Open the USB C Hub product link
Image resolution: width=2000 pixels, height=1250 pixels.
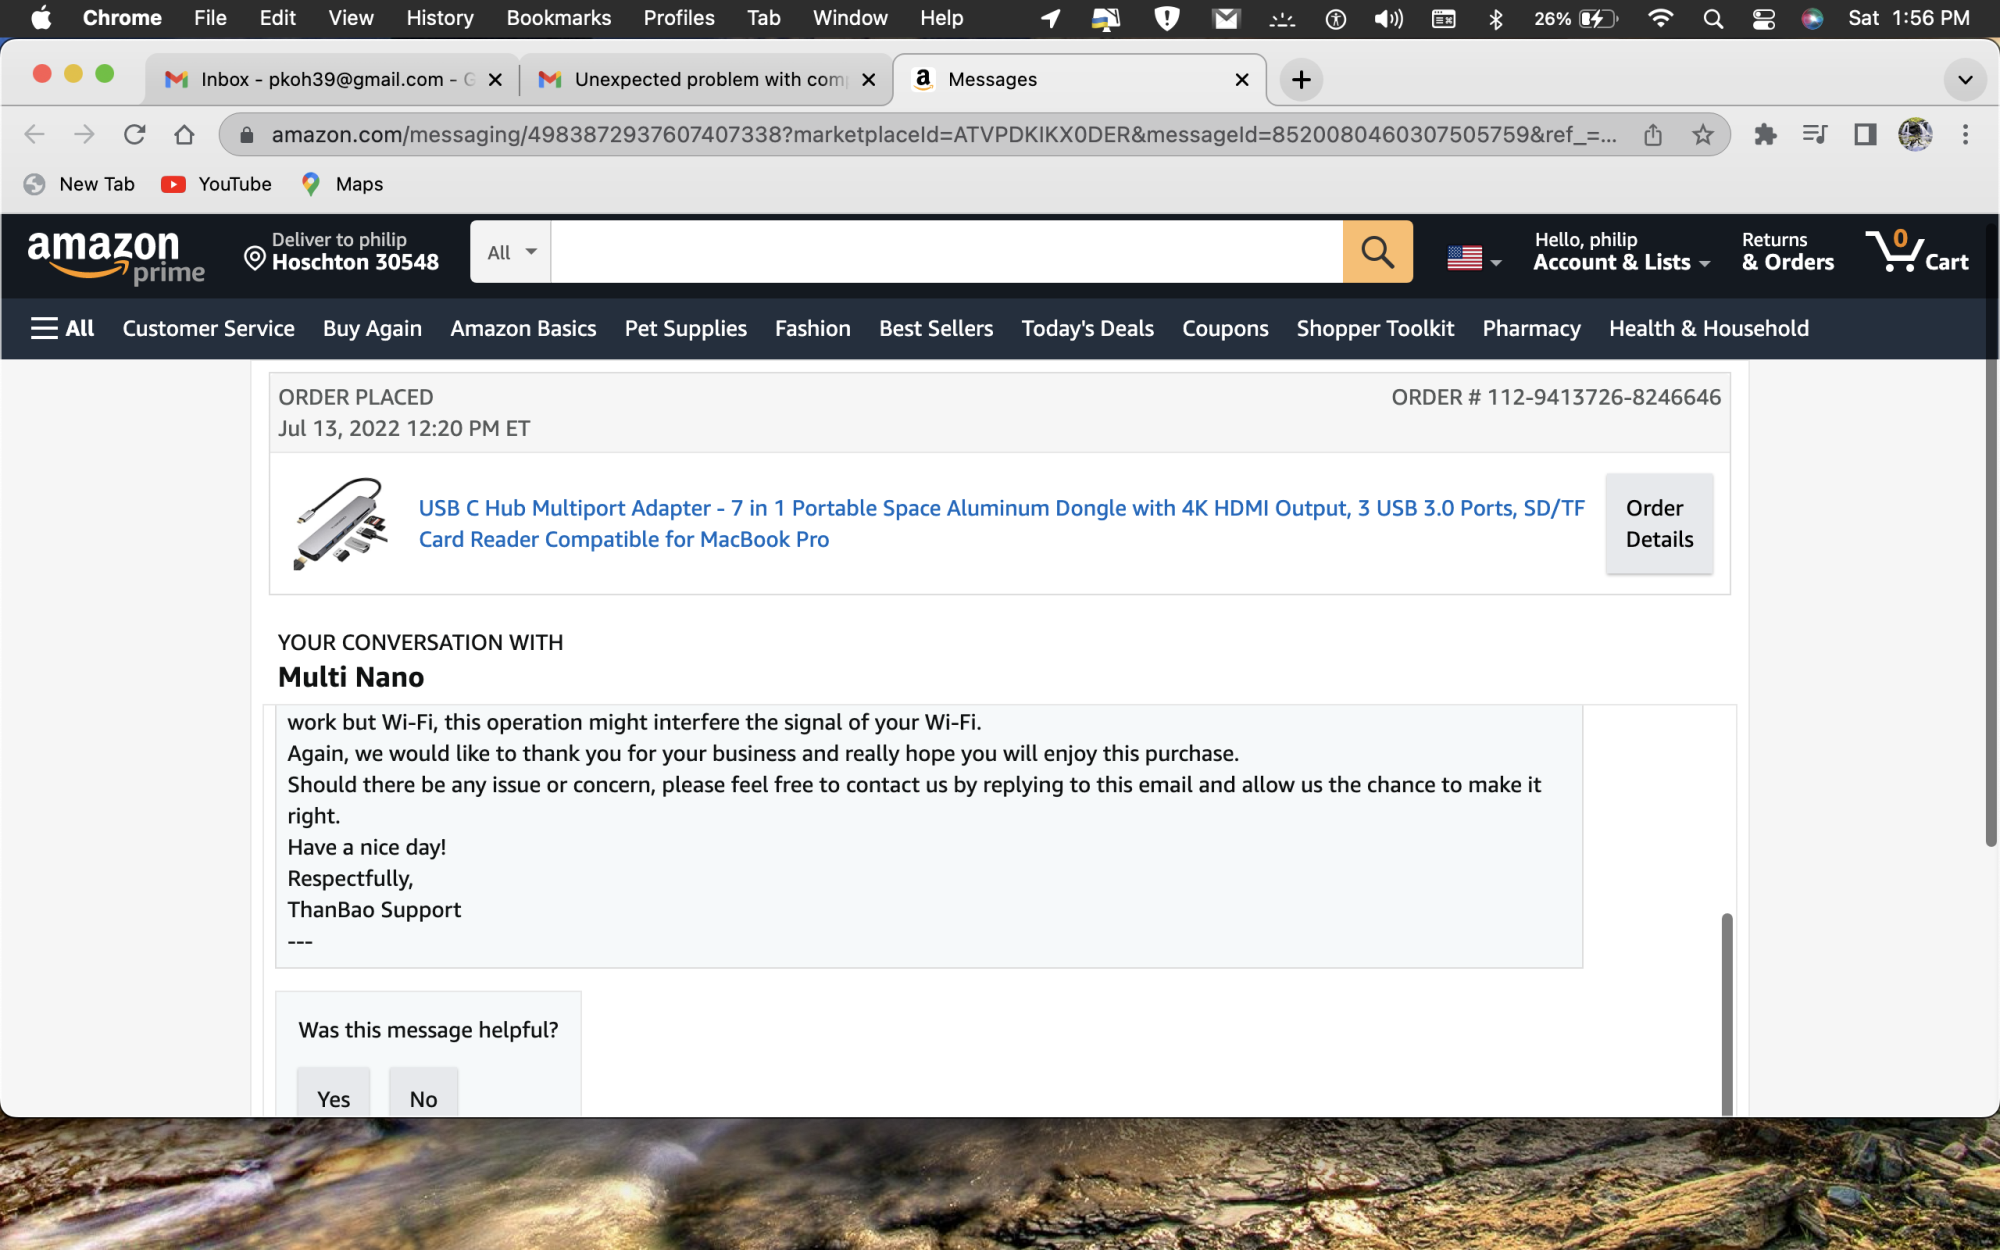[1001, 523]
